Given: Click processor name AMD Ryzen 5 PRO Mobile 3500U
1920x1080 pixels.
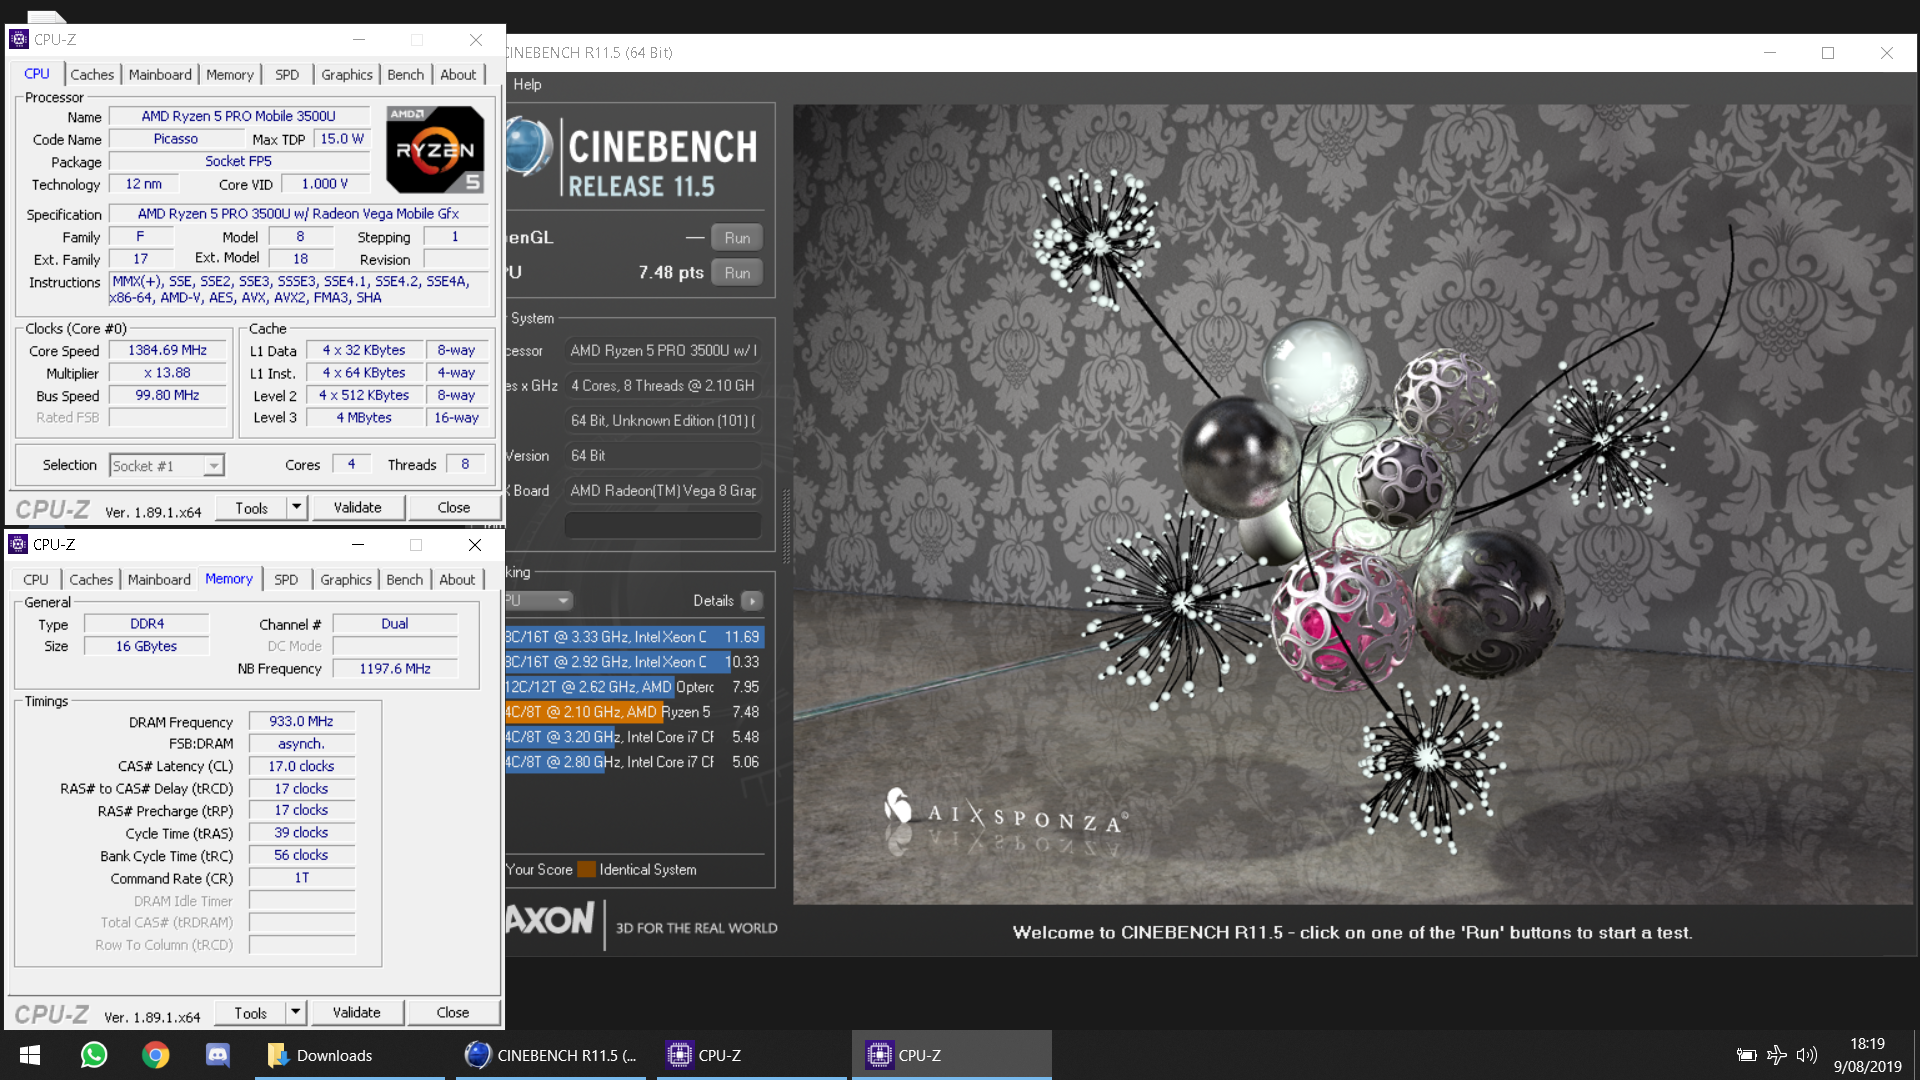Looking at the screenshot, I should (239, 117).
